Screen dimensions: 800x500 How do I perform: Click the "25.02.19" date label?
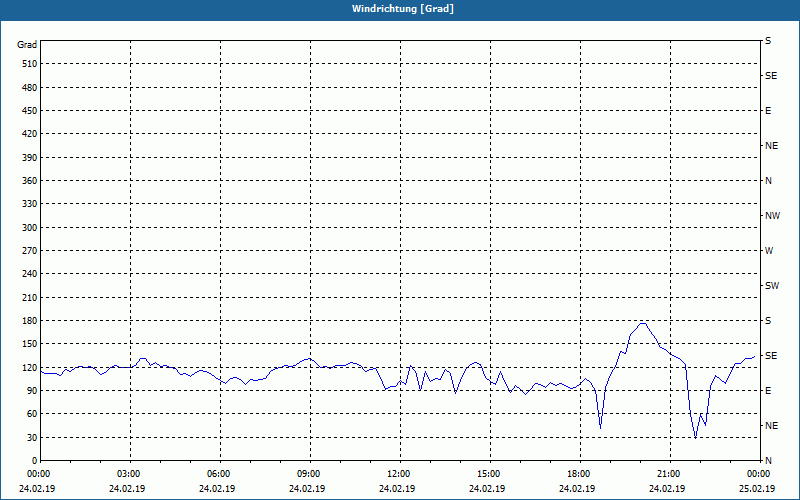point(757,489)
